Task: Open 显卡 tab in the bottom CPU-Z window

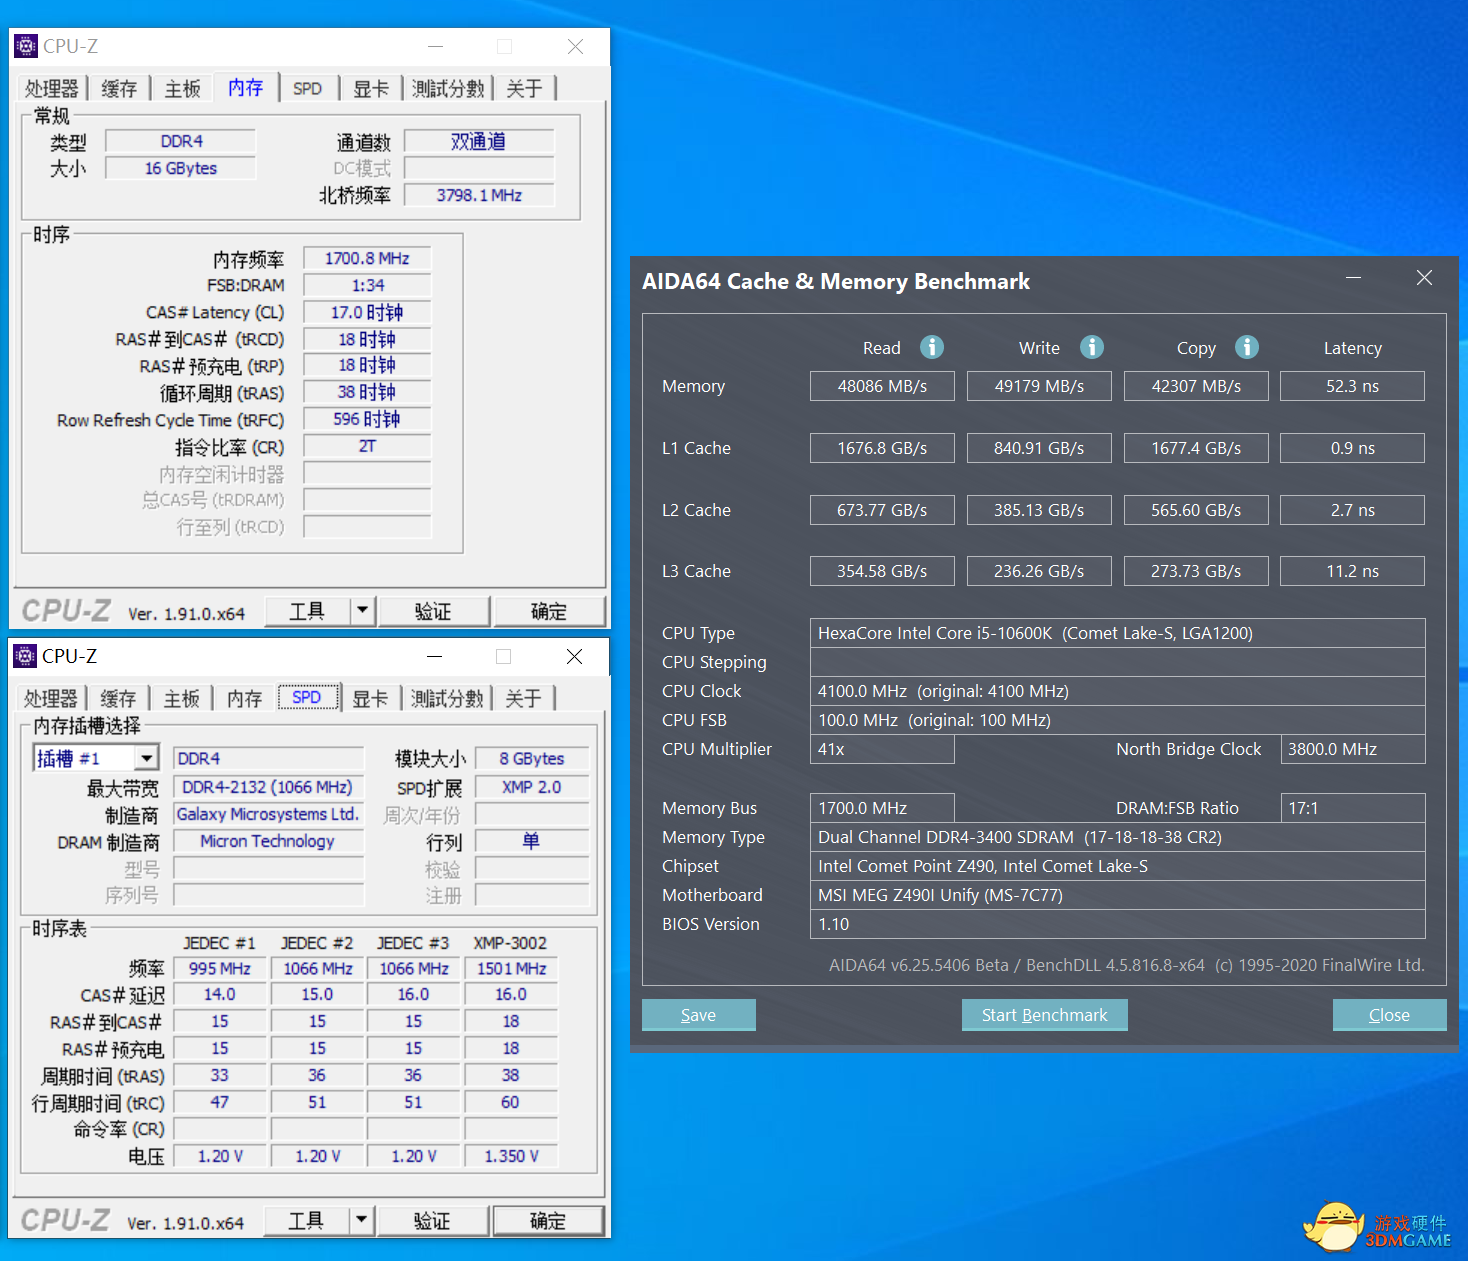Action: tap(369, 699)
